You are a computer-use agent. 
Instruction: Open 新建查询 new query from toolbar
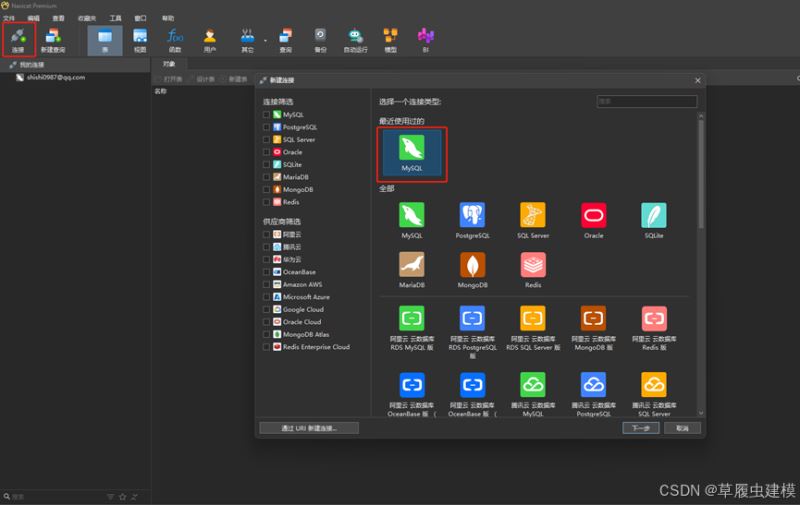point(53,41)
